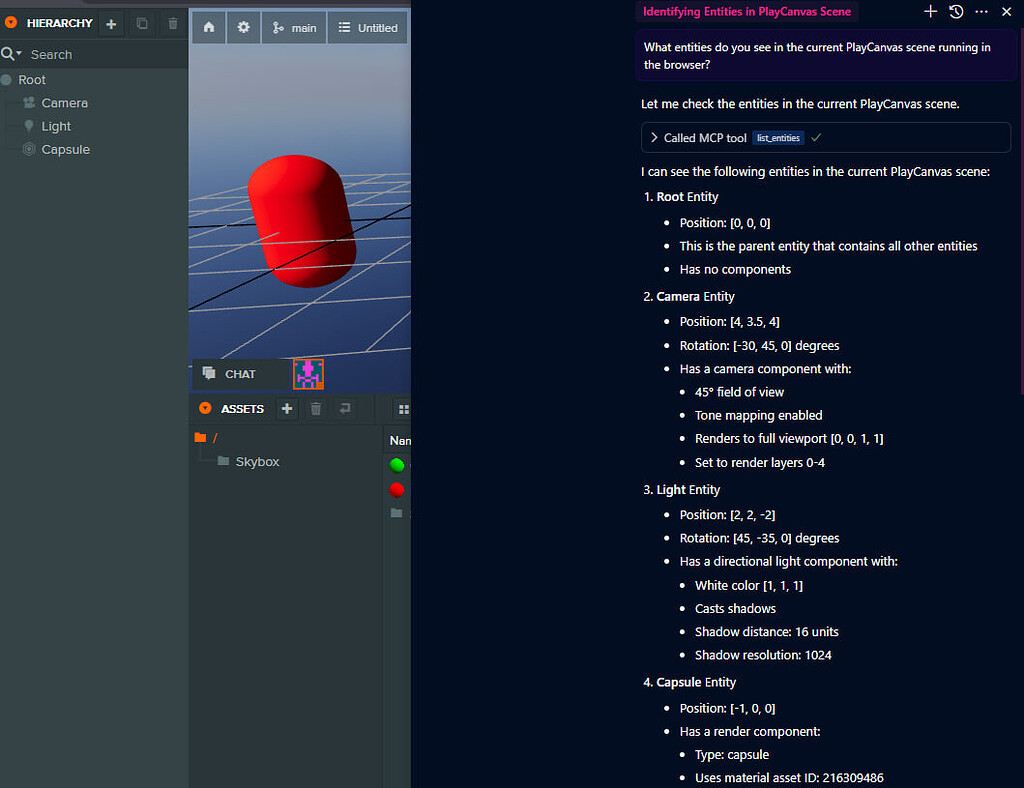The height and width of the screenshot is (788, 1024).
Task: Open the editor home button
Action: click(x=209, y=28)
